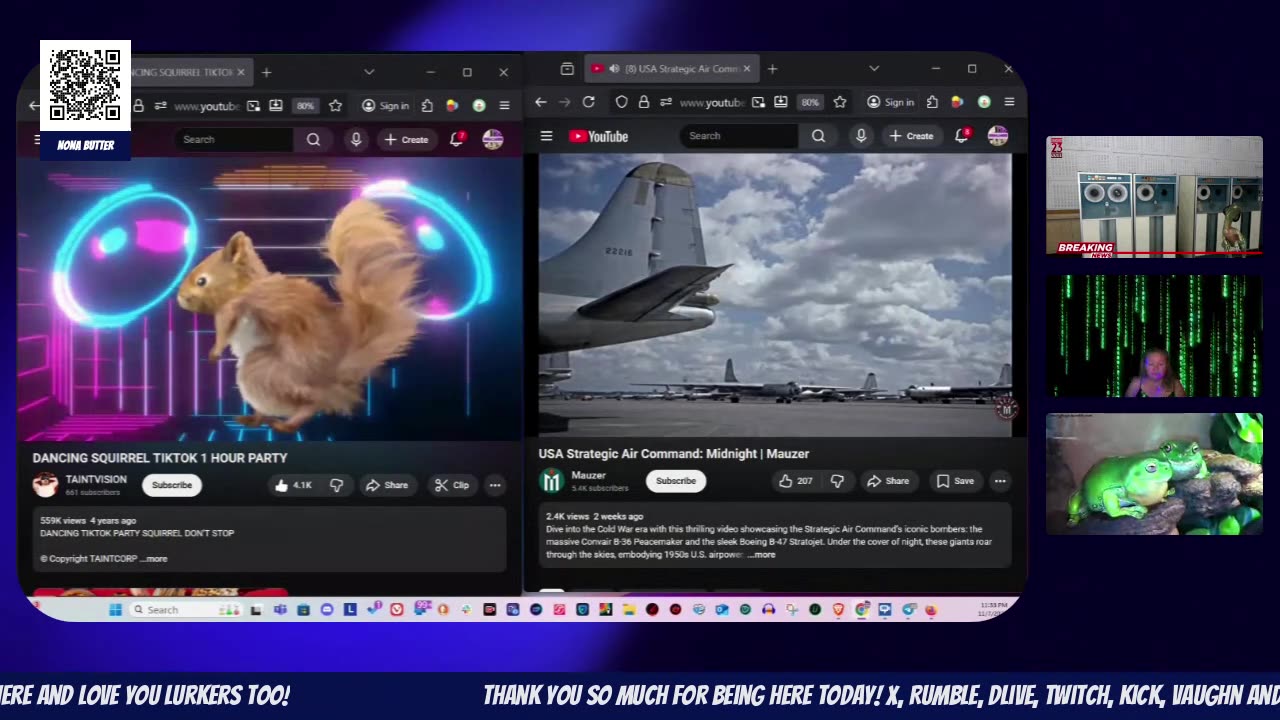Image resolution: width=1280 pixels, height=720 pixels.
Task: Click the search magnifier in the Air Command window
Action: click(x=818, y=136)
